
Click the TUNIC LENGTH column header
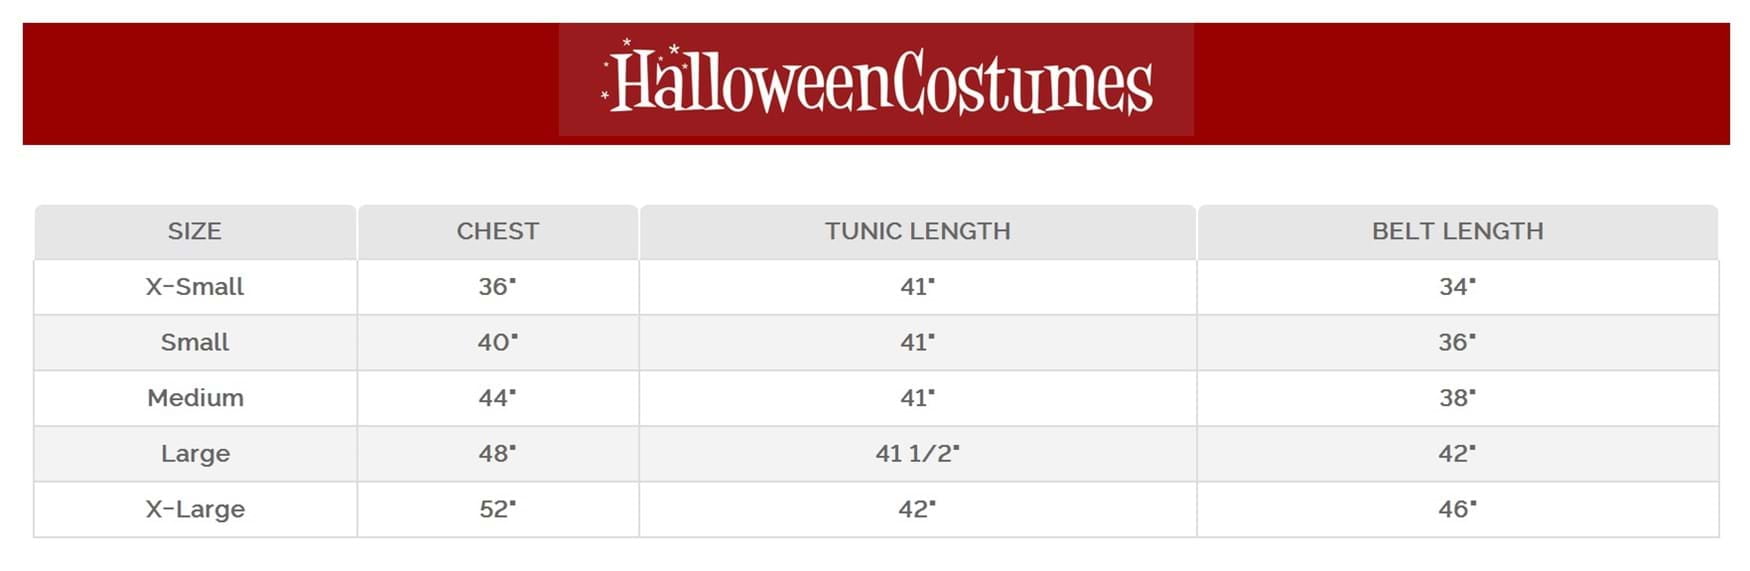[x=917, y=231]
